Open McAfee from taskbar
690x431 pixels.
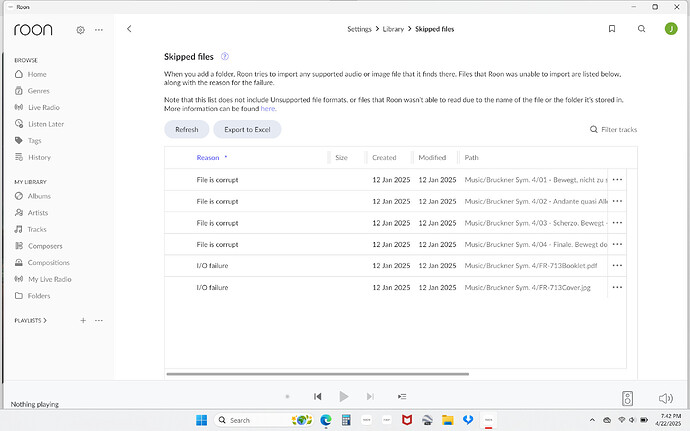pyautogui.click(x=407, y=420)
